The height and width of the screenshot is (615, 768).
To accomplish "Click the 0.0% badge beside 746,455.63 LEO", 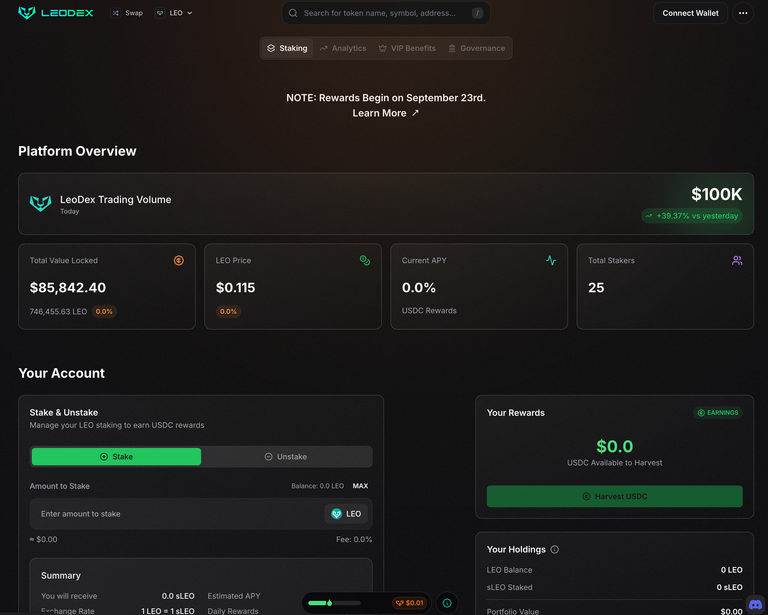I will point(104,311).
